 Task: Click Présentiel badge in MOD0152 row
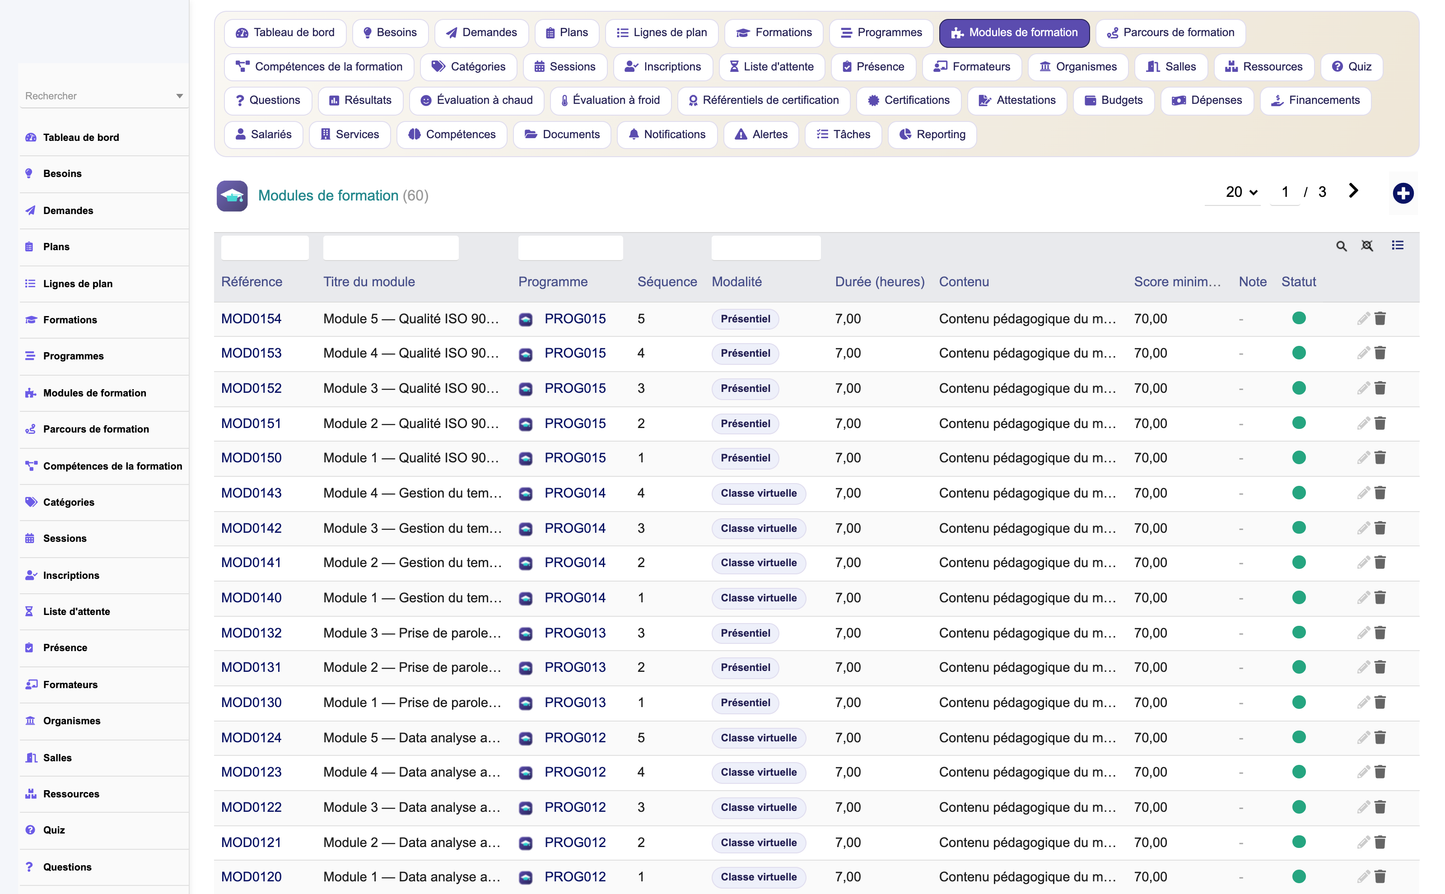point(745,388)
